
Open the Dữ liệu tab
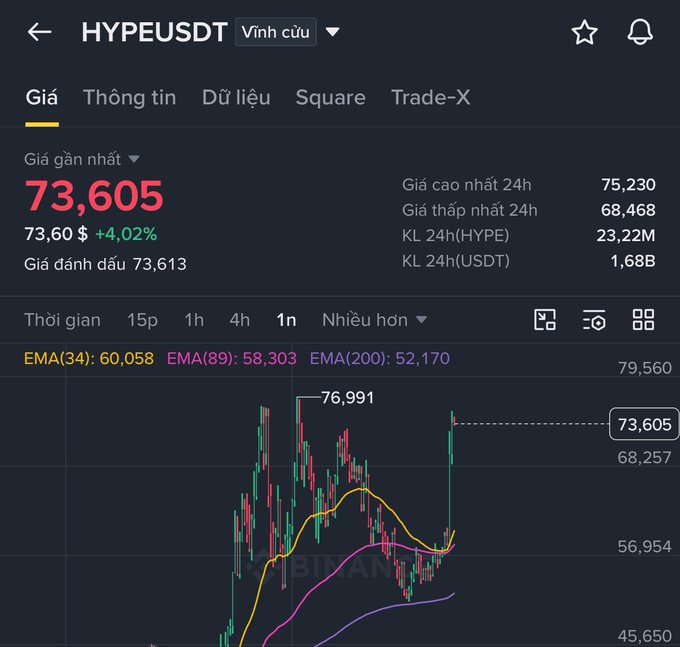236,97
